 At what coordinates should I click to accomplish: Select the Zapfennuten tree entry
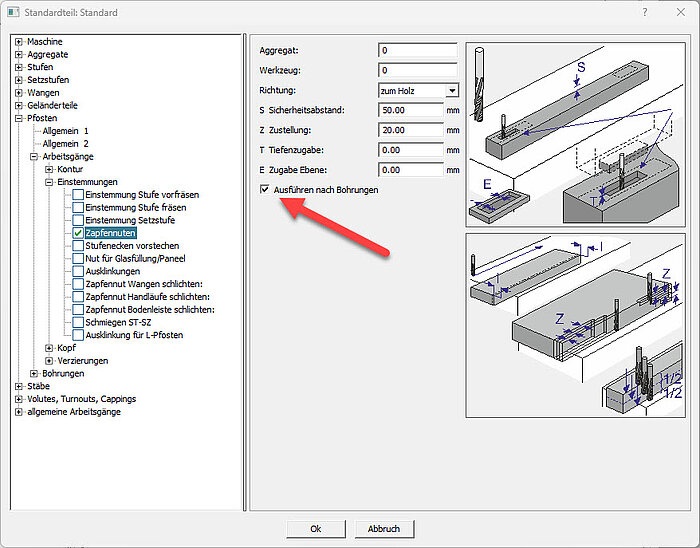pos(110,233)
